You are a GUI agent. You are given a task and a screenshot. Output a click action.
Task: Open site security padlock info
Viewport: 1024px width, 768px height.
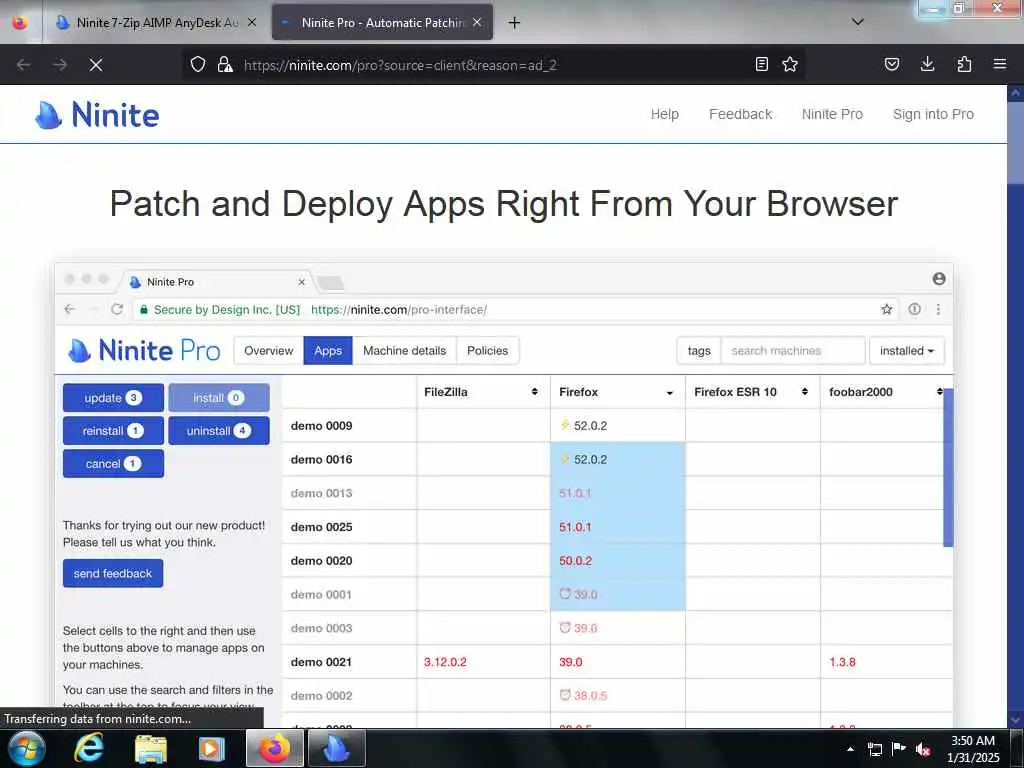pyautogui.click(x=225, y=64)
